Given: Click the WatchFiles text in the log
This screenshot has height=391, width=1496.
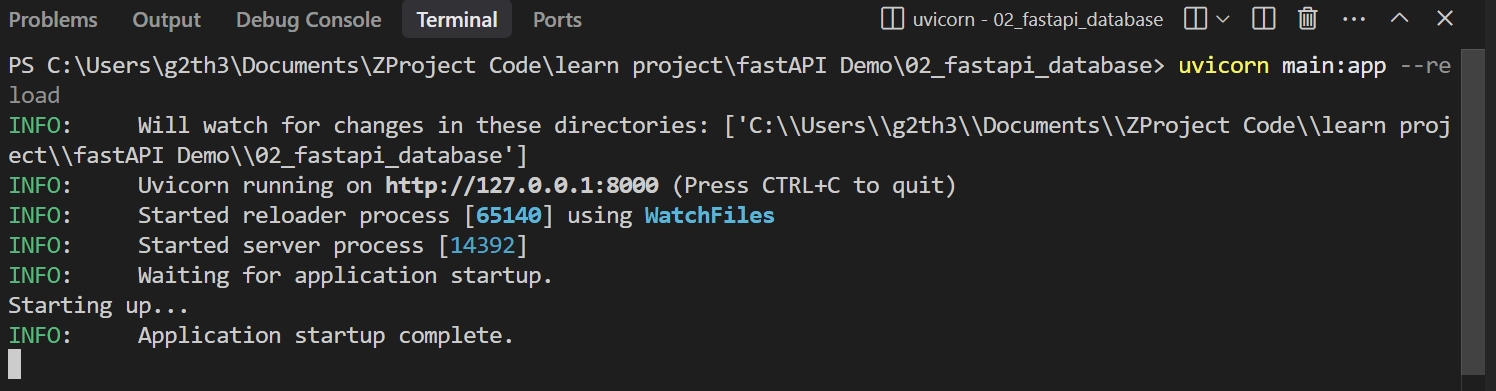Looking at the screenshot, I should pyautogui.click(x=709, y=216).
